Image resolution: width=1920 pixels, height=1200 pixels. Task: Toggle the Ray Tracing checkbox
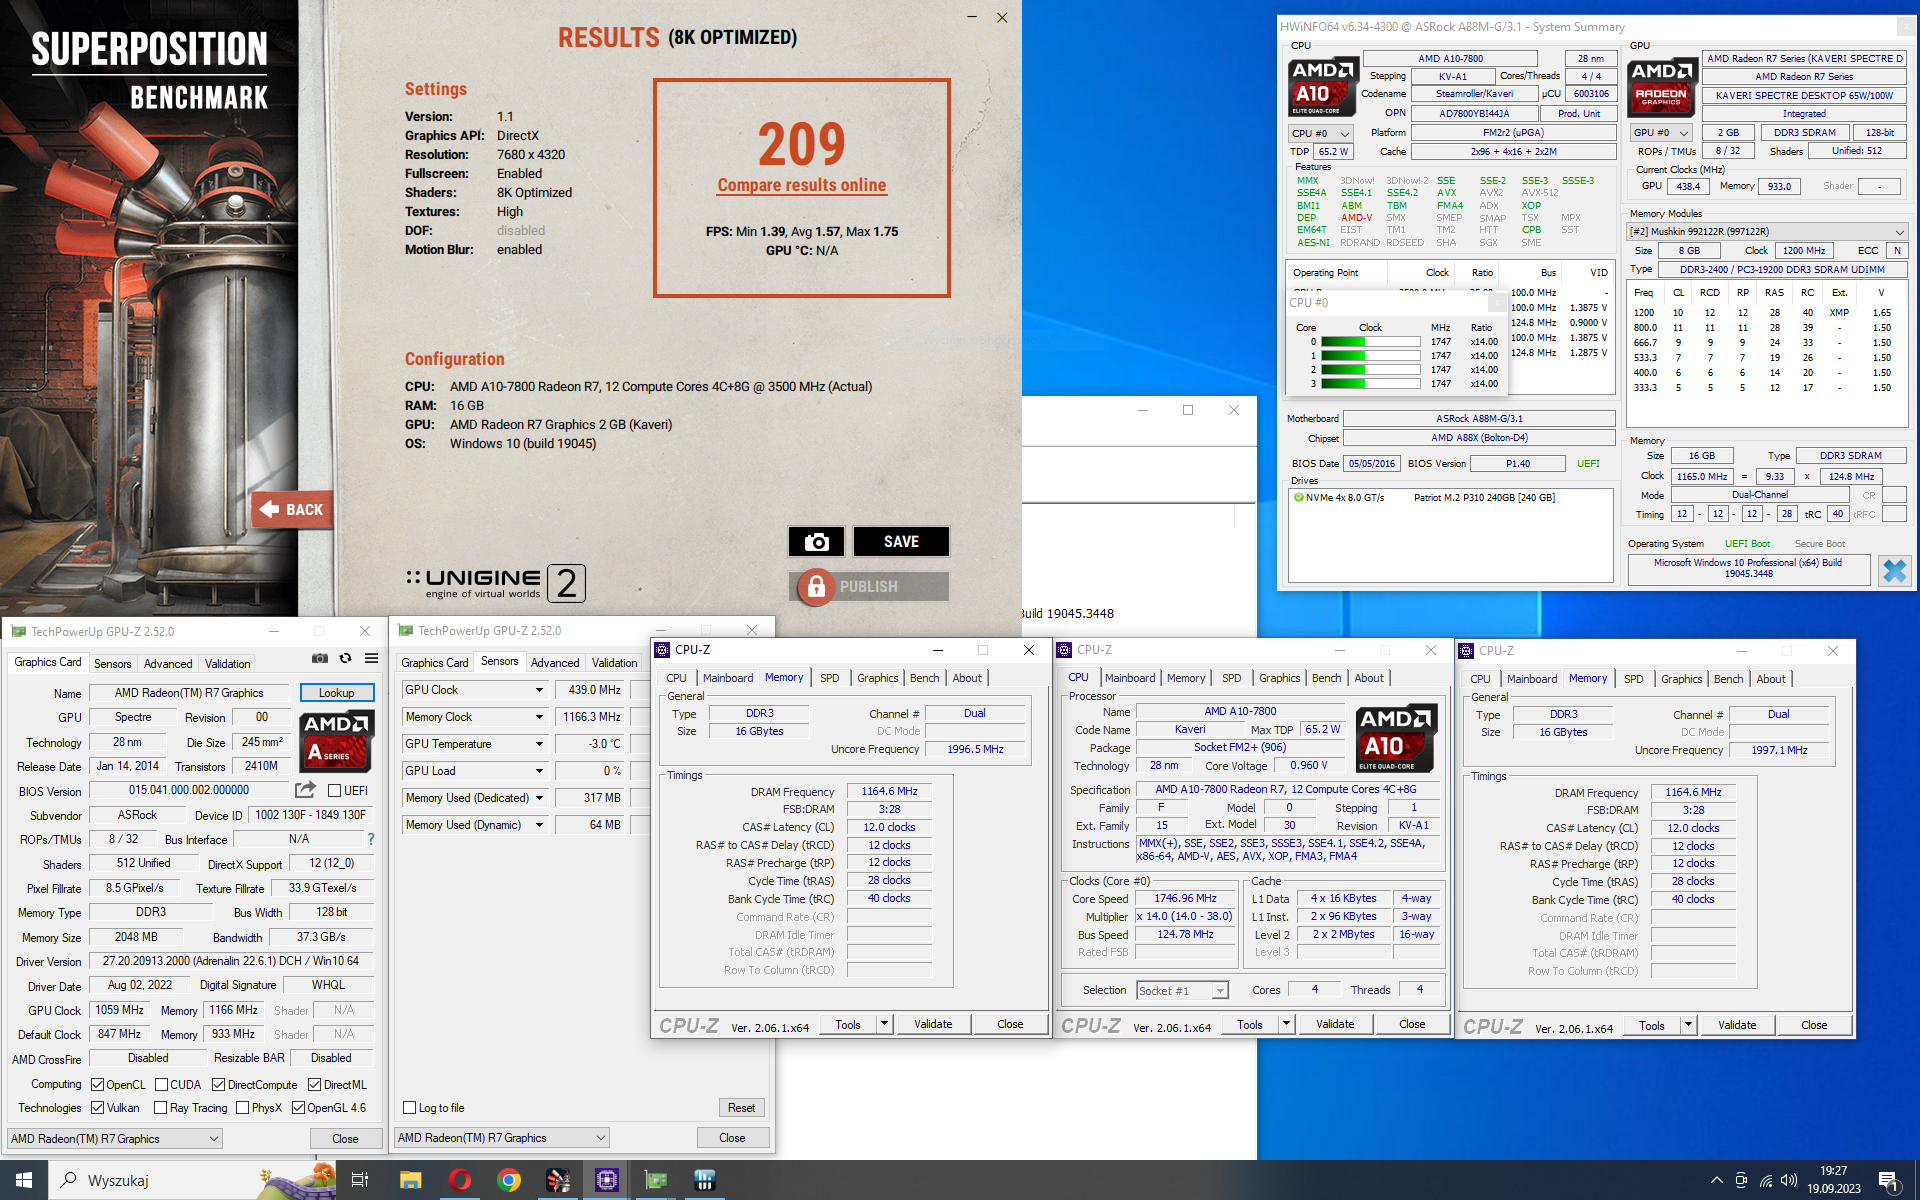click(x=160, y=1107)
